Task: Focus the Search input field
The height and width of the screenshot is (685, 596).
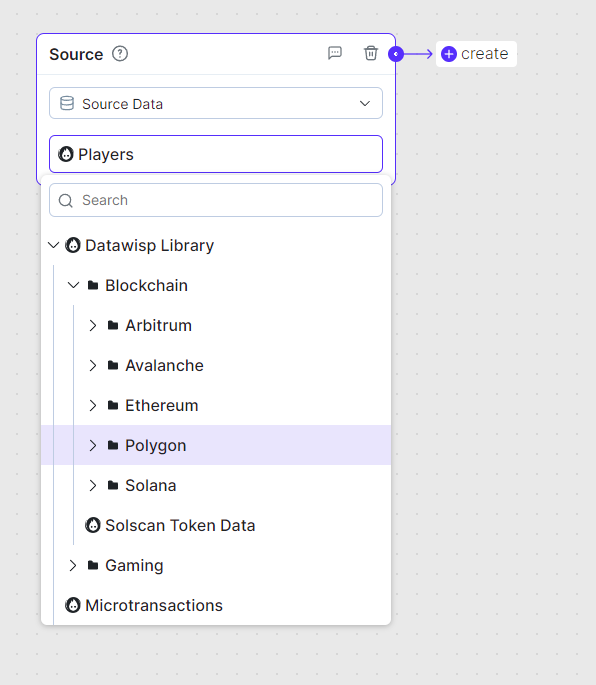Action: (216, 200)
